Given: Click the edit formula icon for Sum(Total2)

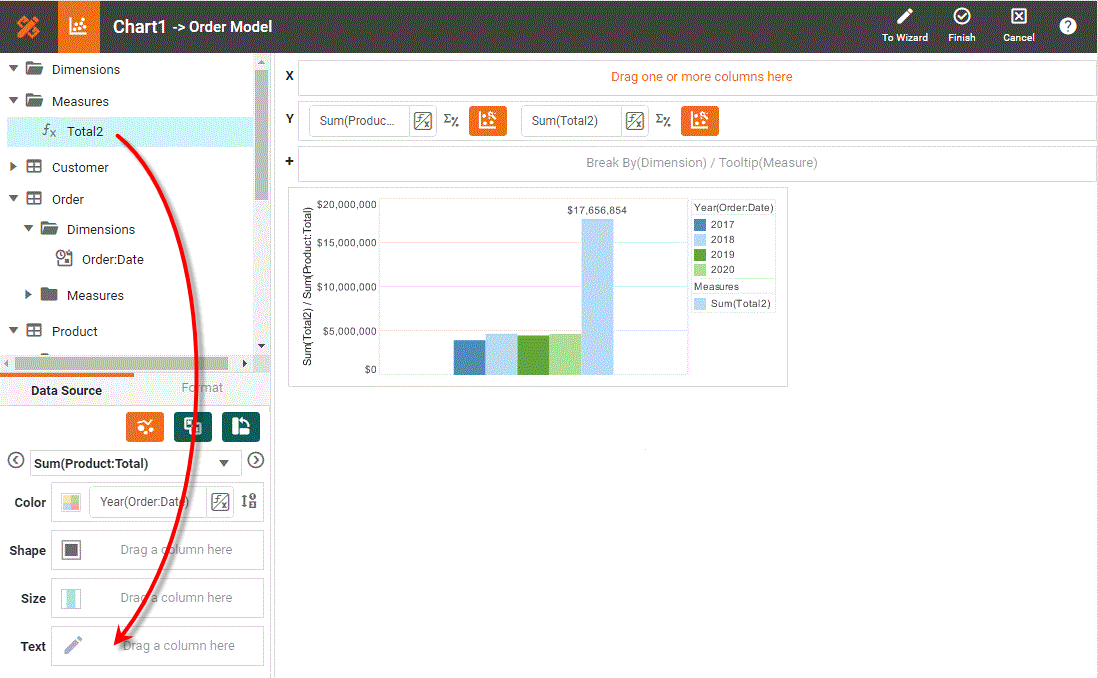Looking at the screenshot, I should tap(635, 121).
